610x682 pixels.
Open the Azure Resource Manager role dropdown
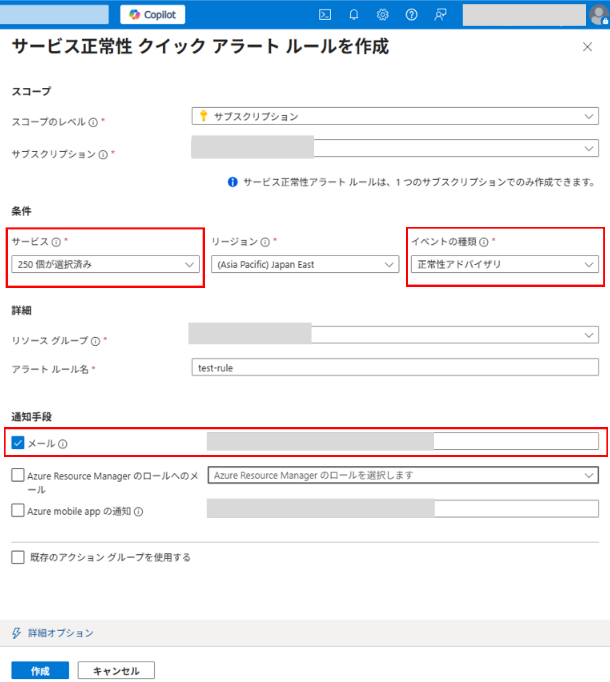403,475
